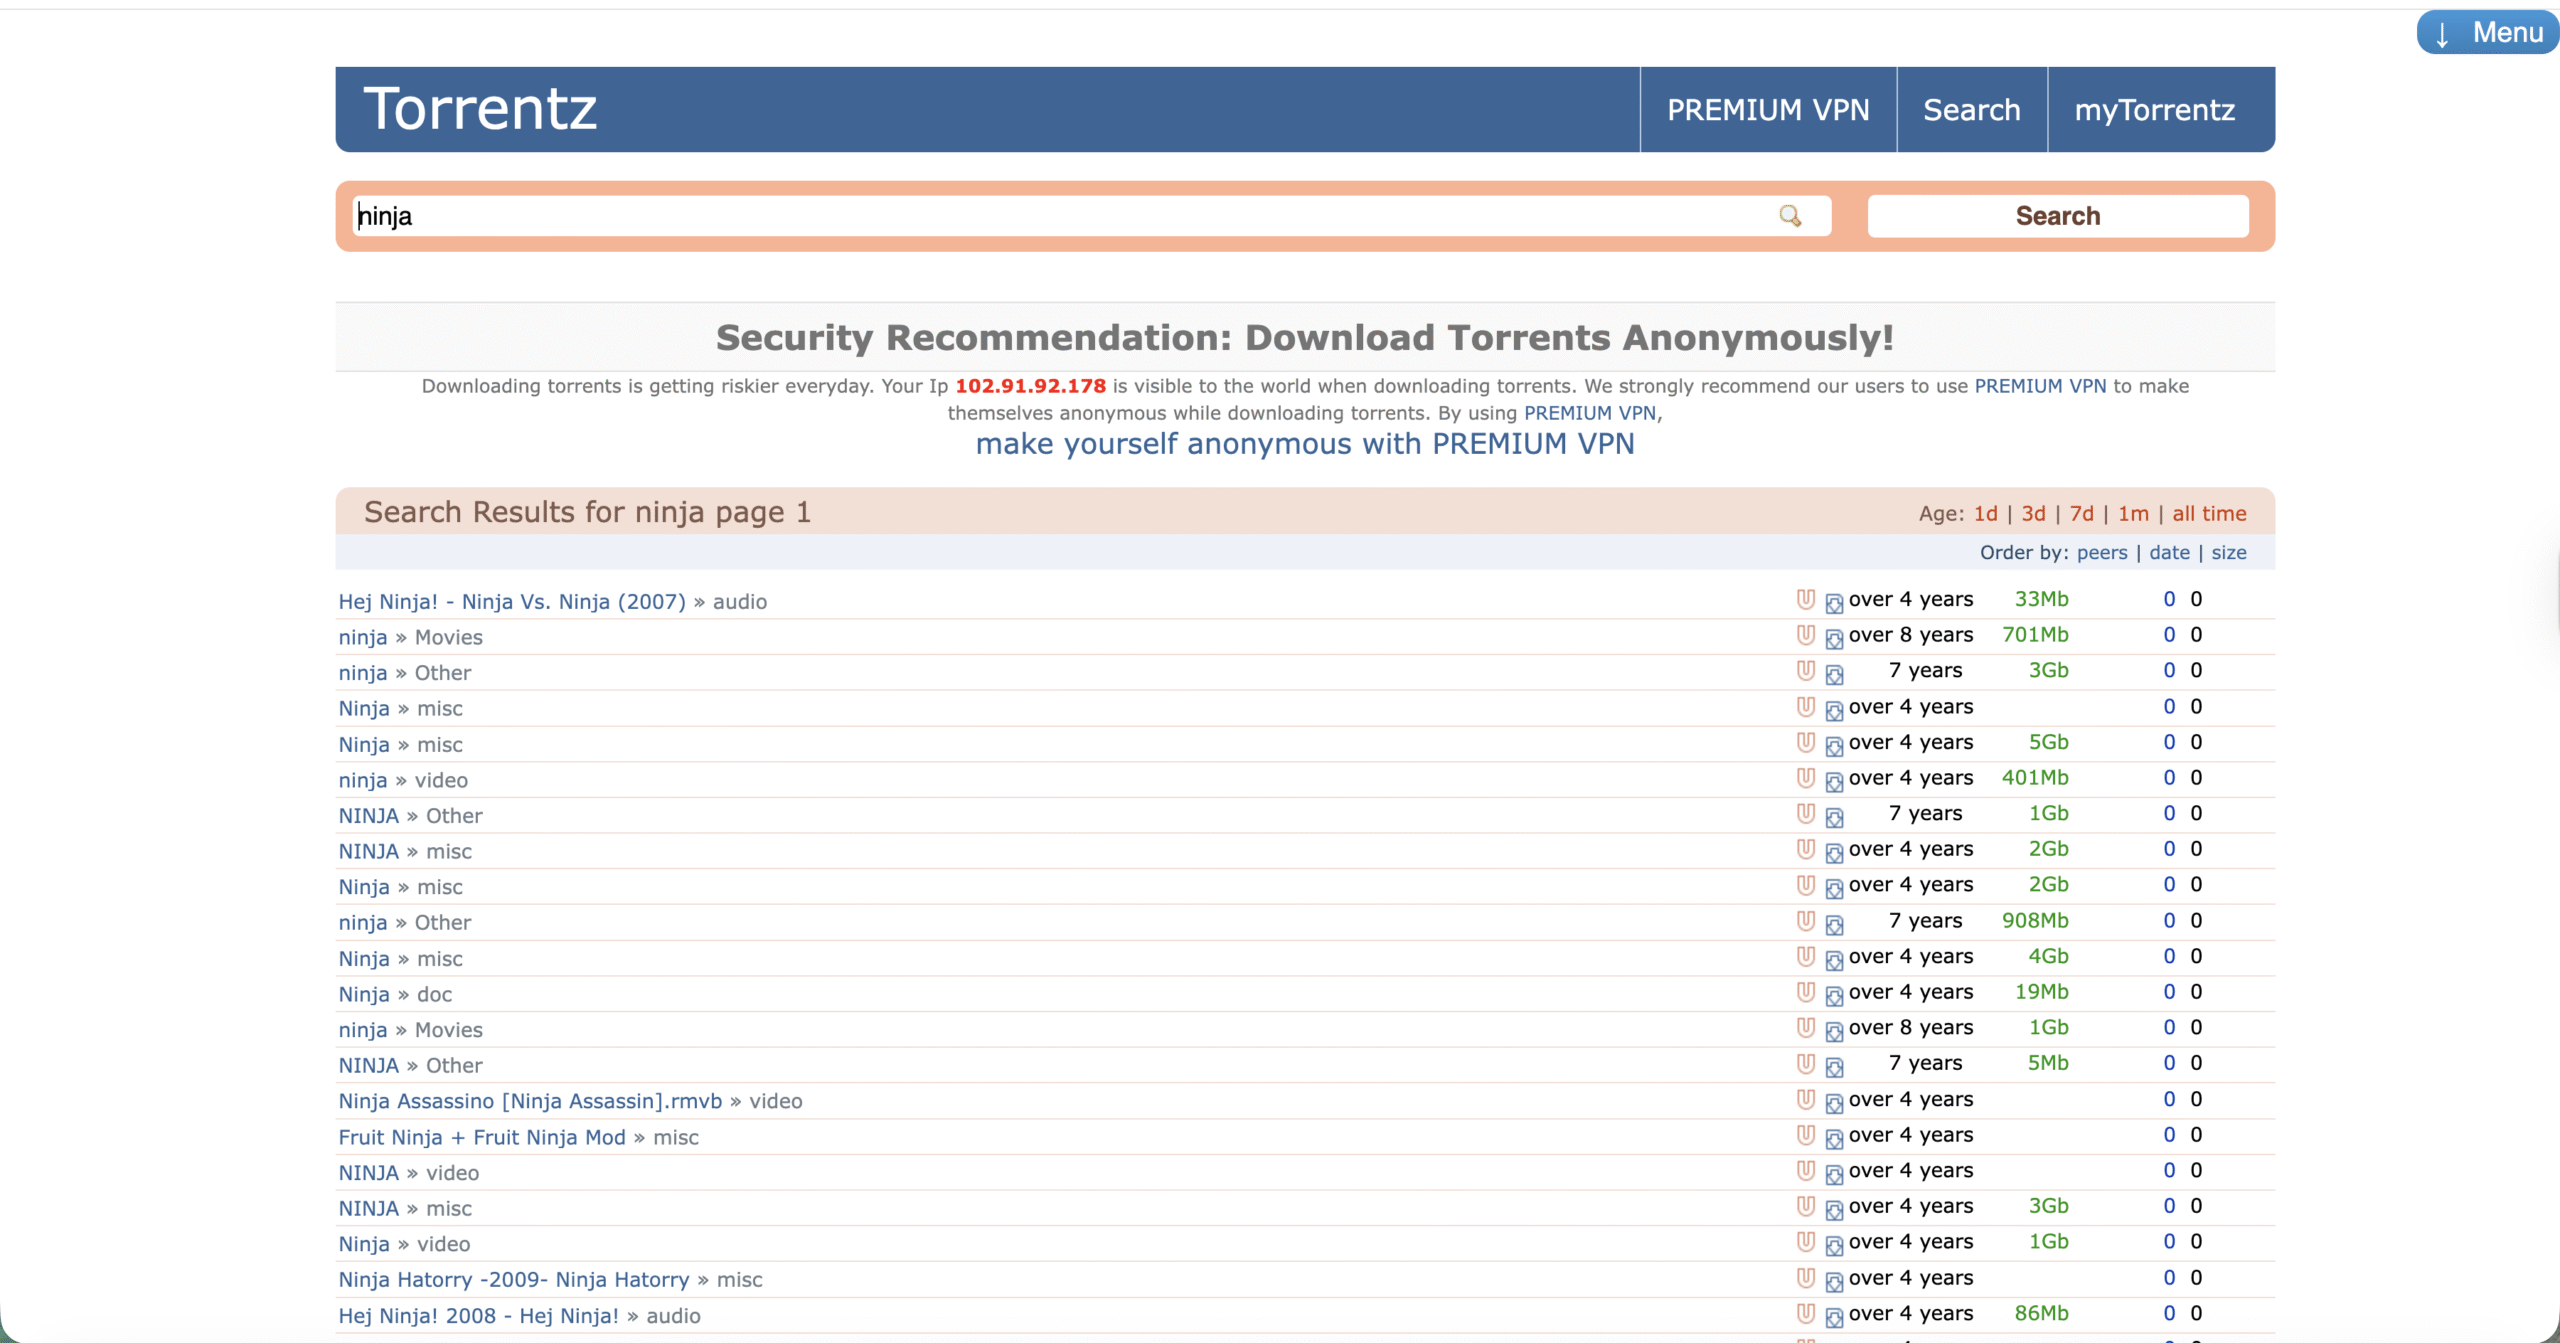Click magnet icon on Ninja Assassino row
This screenshot has height=1343, width=2560.
click(1805, 1099)
